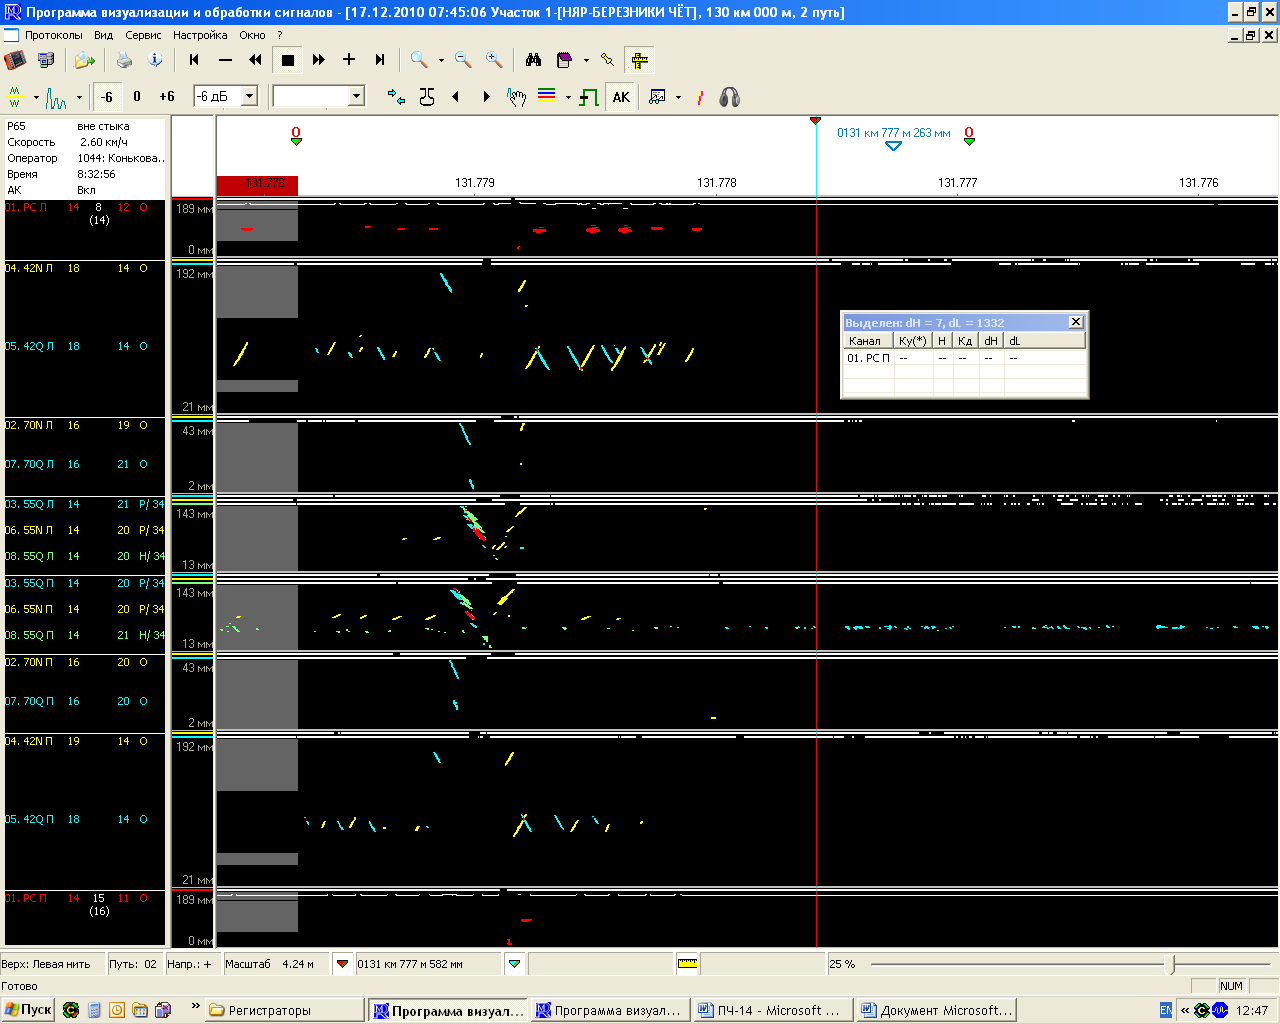
Task: Click the printer icon in toolbar
Action: pyautogui.click(x=124, y=60)
